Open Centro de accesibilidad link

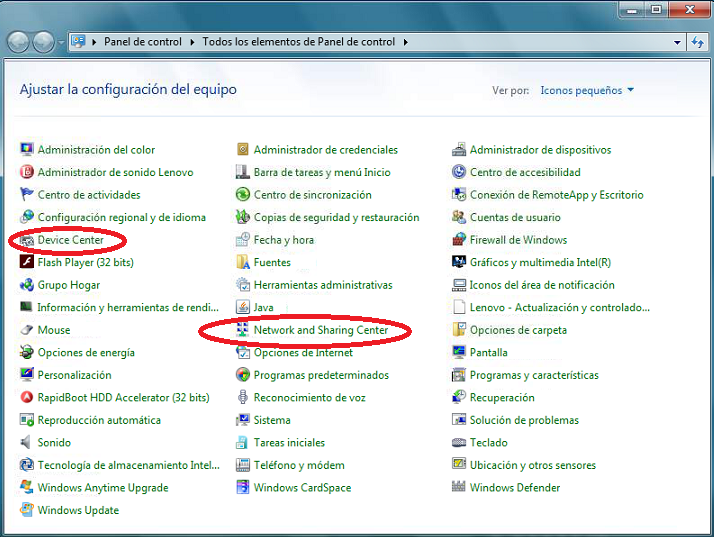pos(525,172)
